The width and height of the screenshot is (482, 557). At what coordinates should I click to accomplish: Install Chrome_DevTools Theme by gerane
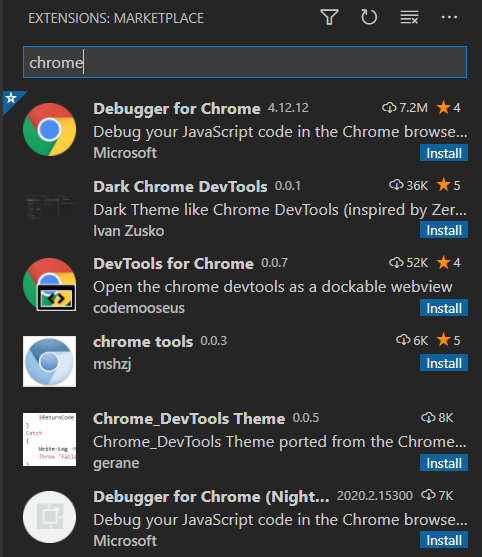(x=444, y=463)
